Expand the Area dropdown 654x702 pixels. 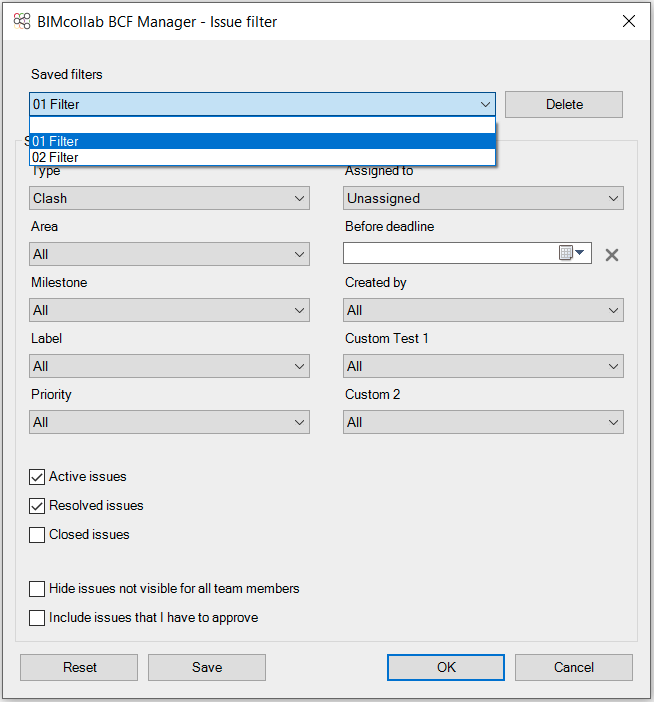pyautogui.click(x=169, y=254)
